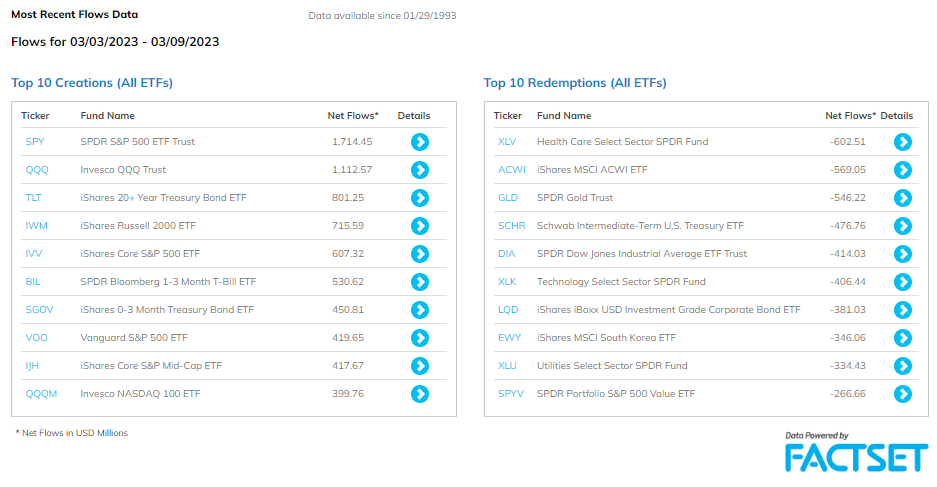
Task: Open the QQQM ticker link
Action: point(41,394)
